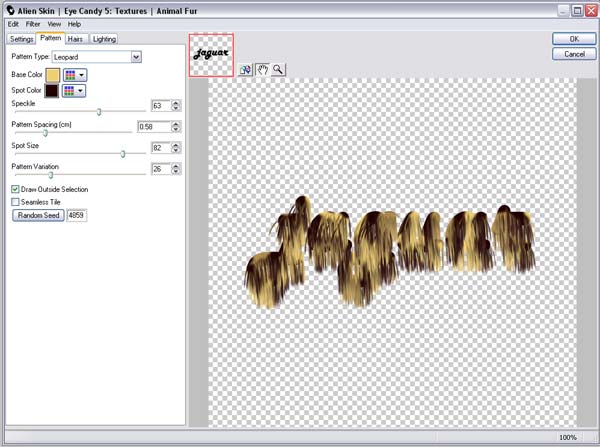Click the Speckle value field
The image size is (600, 447).
click(x=161, y=106)
